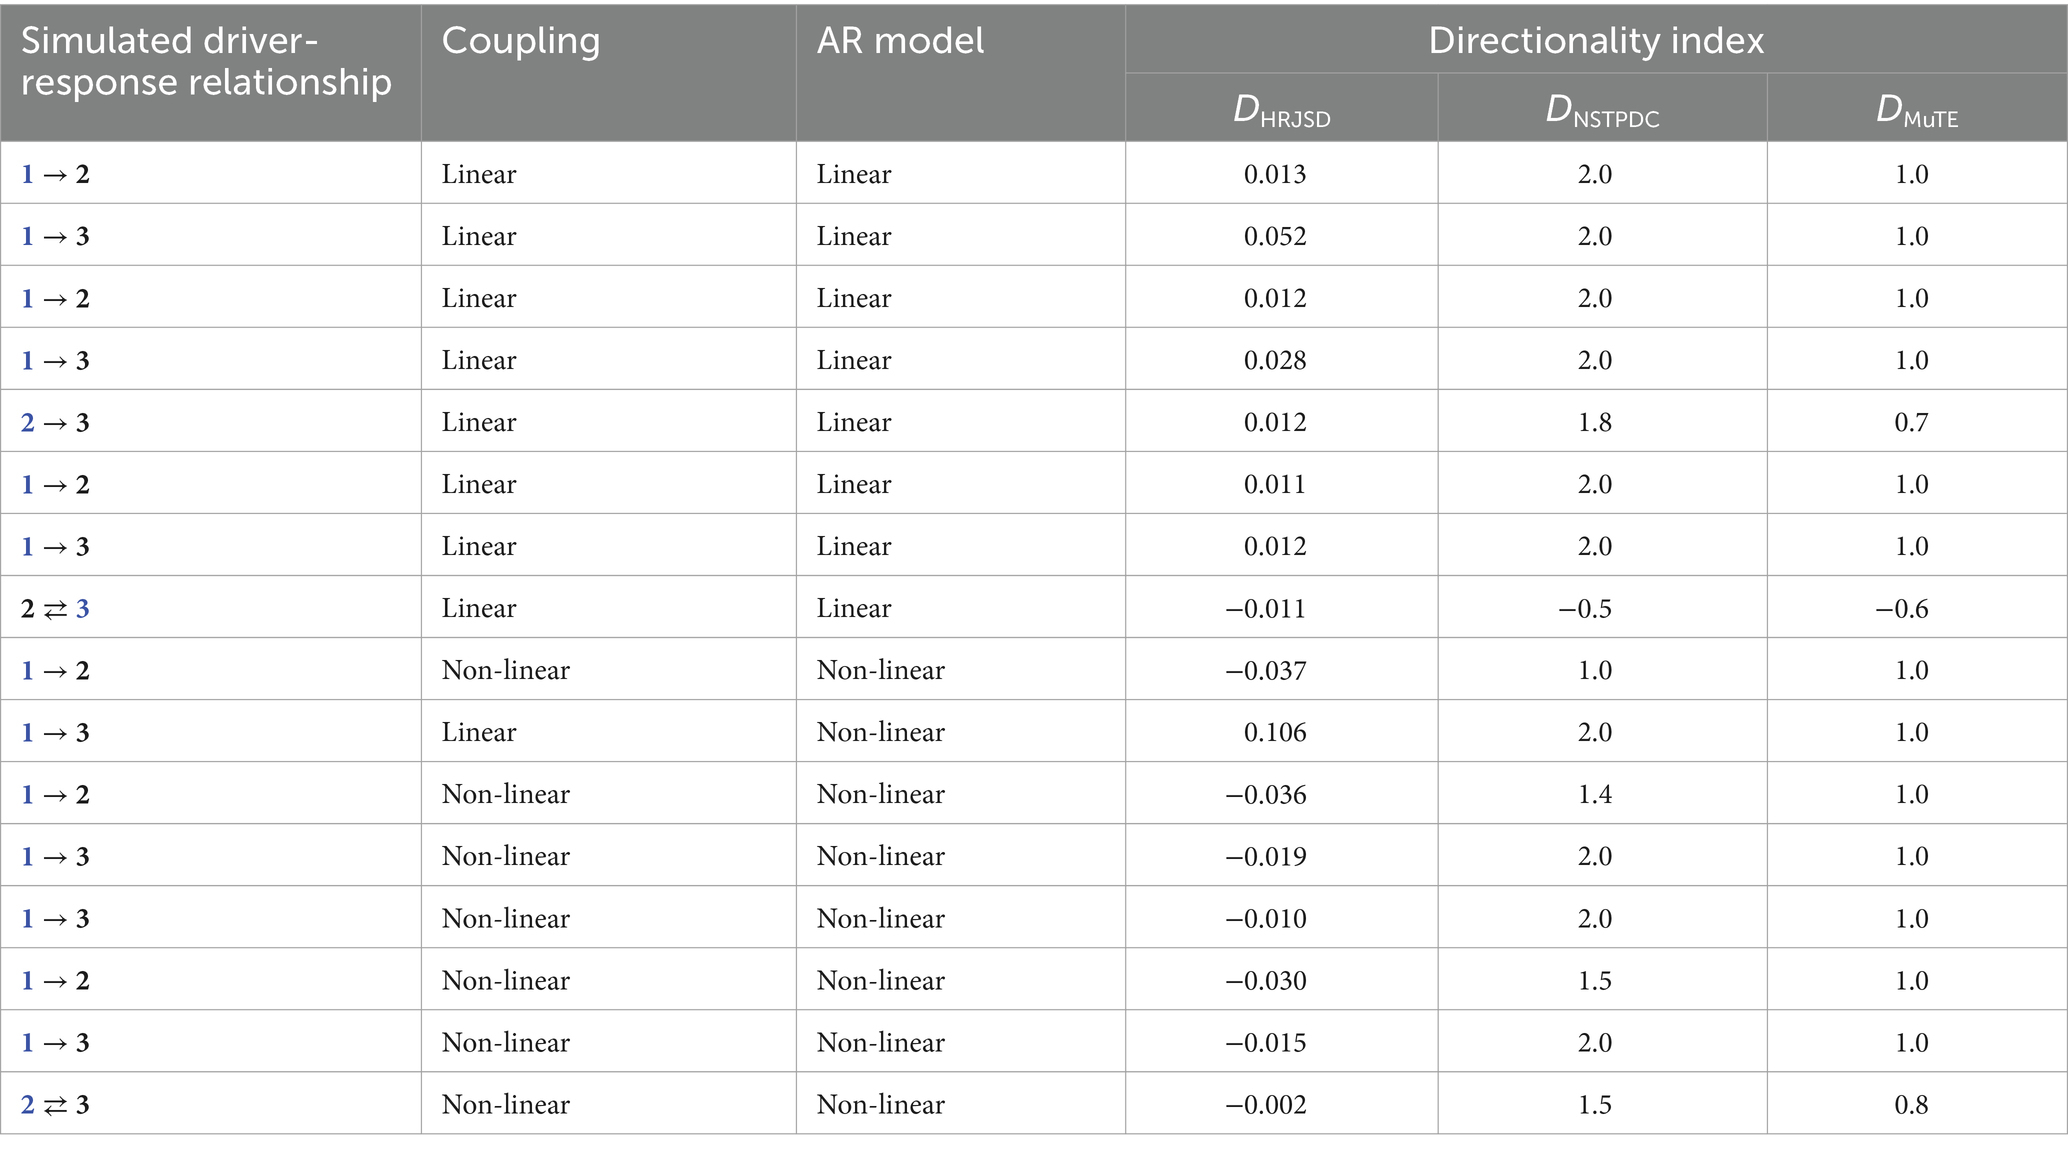Select the value −0.037

(1266, 670)
